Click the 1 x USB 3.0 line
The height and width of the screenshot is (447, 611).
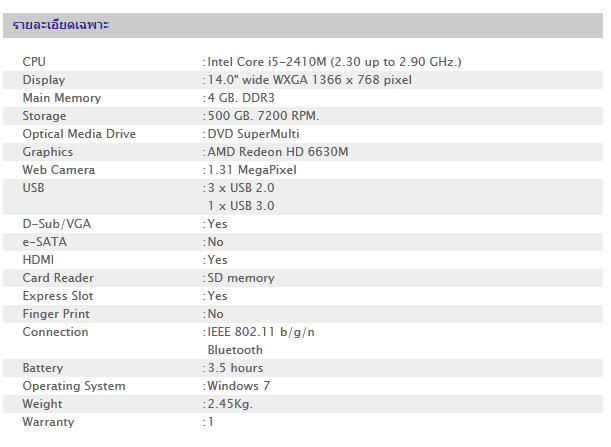(x=241, y=206)
